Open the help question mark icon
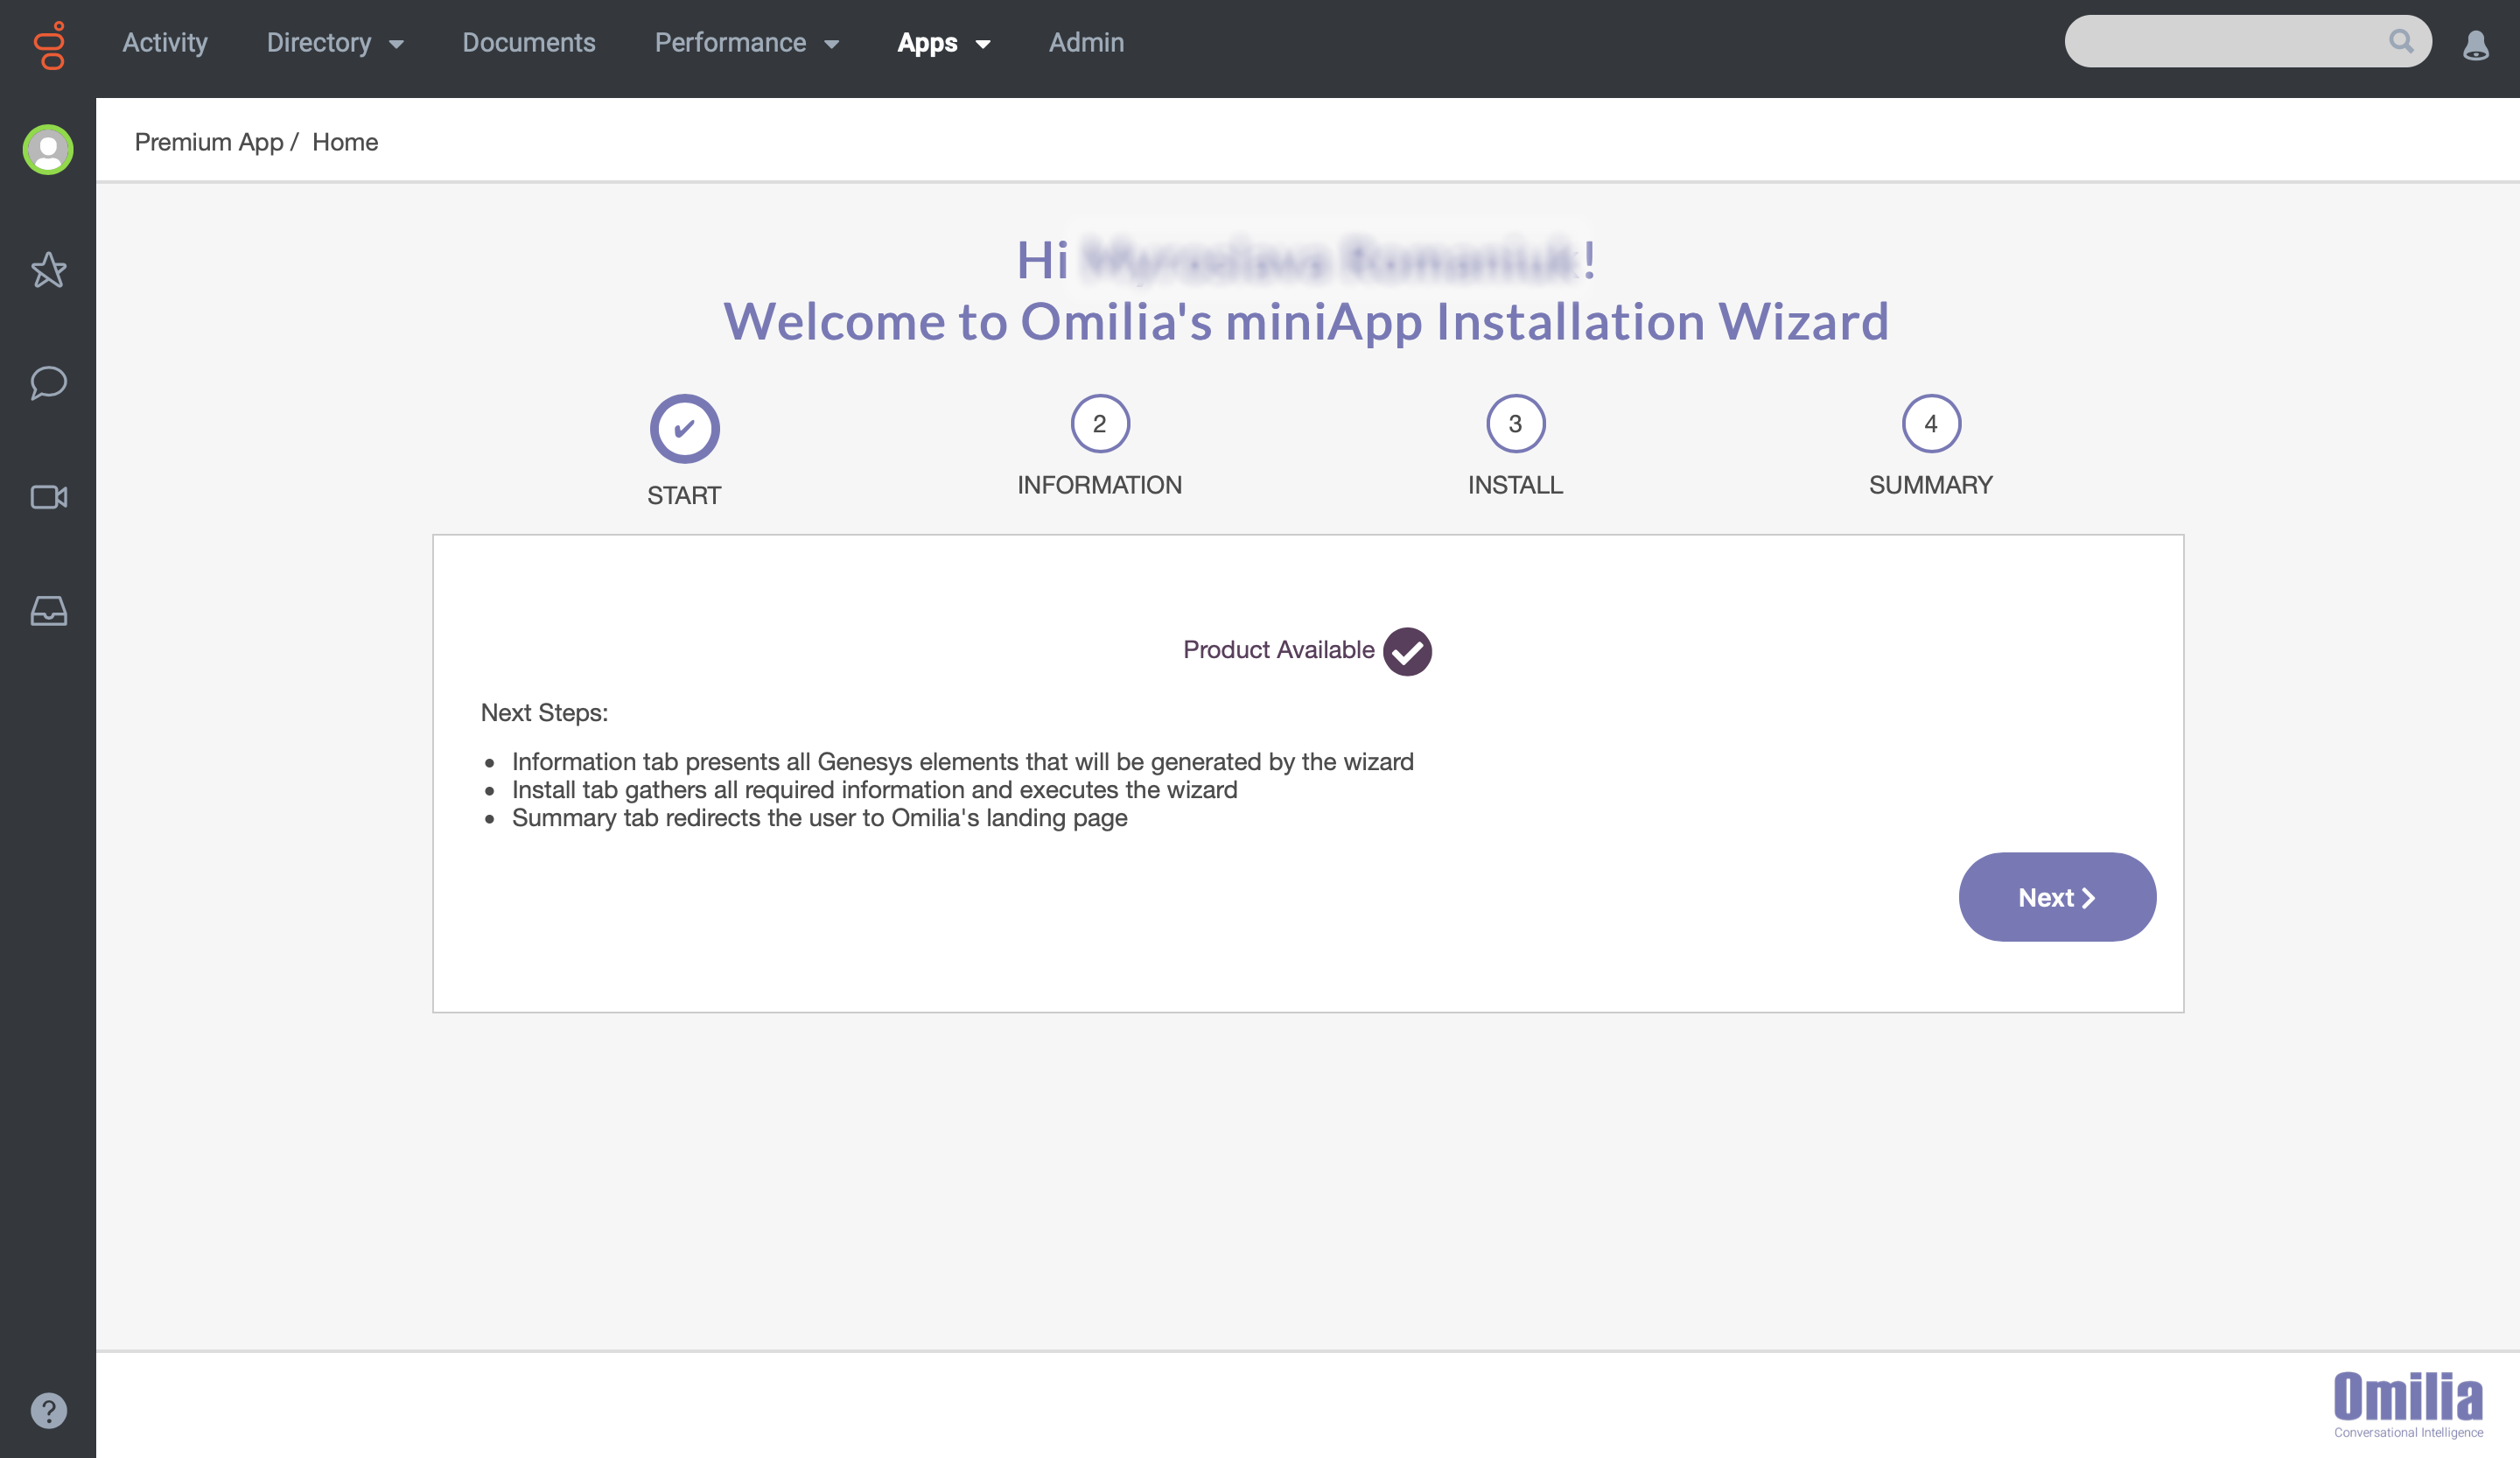 click(48, 1411)
